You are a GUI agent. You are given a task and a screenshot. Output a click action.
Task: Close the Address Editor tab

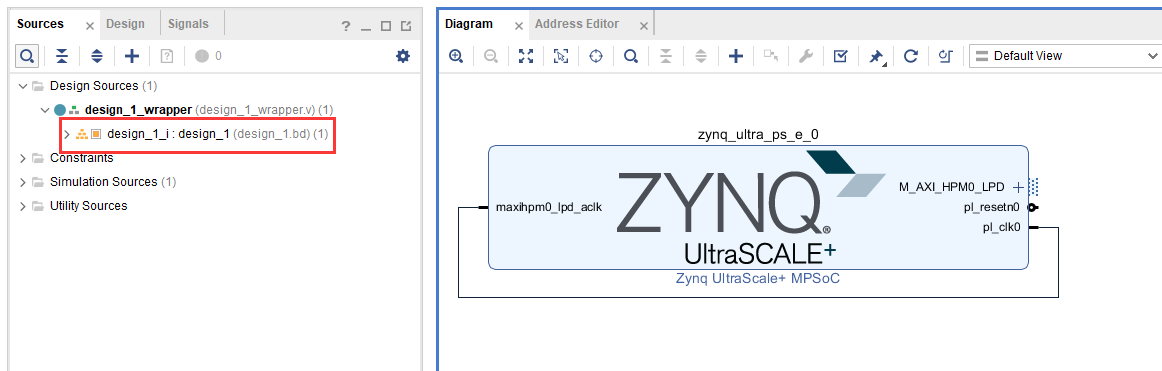(643, 26)
